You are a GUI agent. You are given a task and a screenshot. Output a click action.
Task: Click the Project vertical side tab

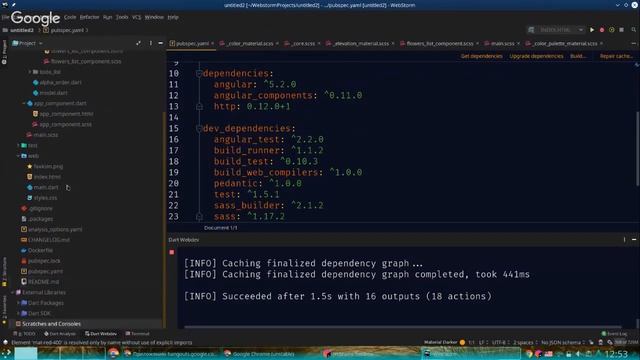pyautogui.click(x=4, y=52)
